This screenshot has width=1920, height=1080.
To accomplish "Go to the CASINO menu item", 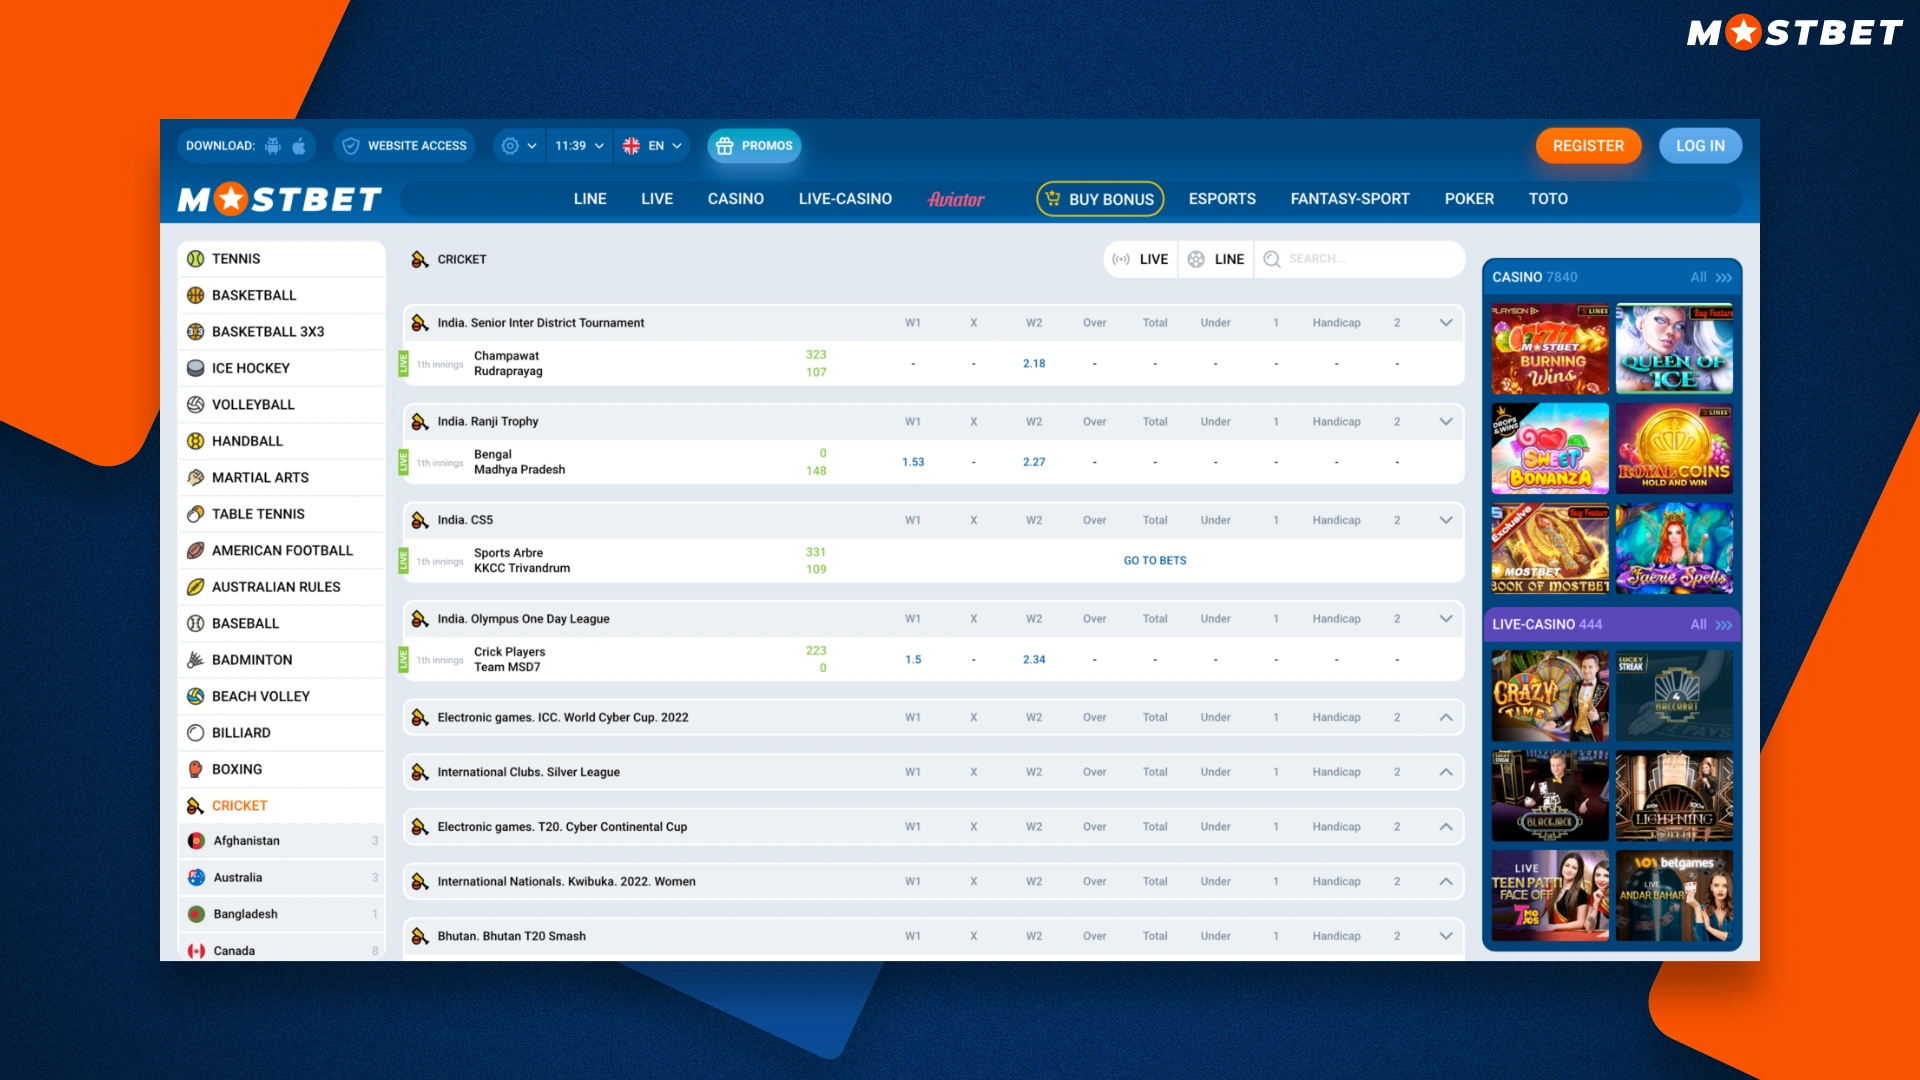I will 736,199.
